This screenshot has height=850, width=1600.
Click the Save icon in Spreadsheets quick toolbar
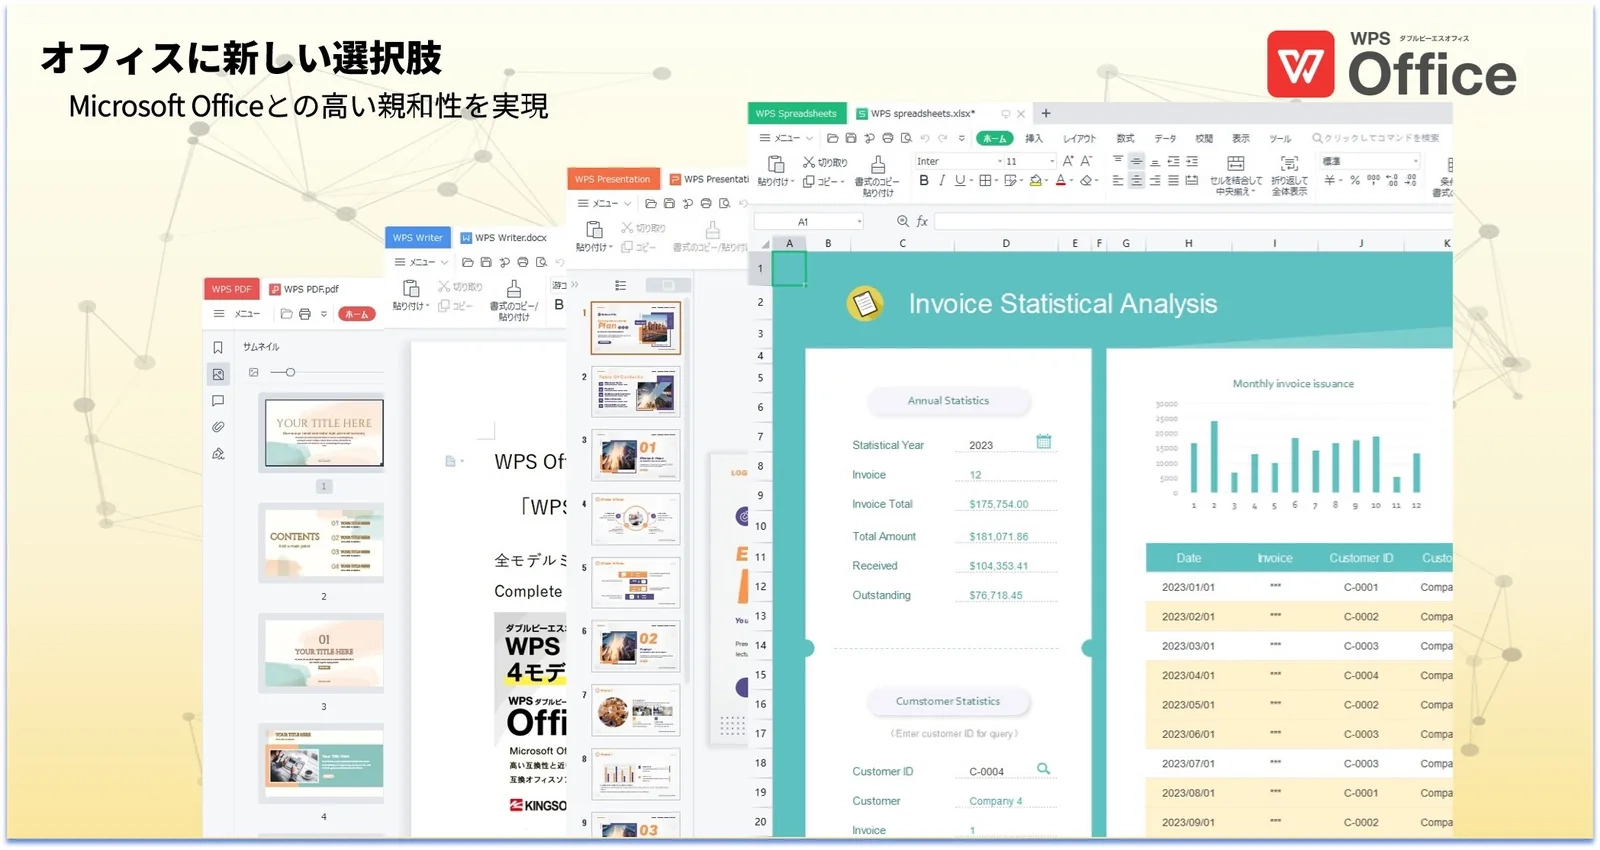(851, 138)
